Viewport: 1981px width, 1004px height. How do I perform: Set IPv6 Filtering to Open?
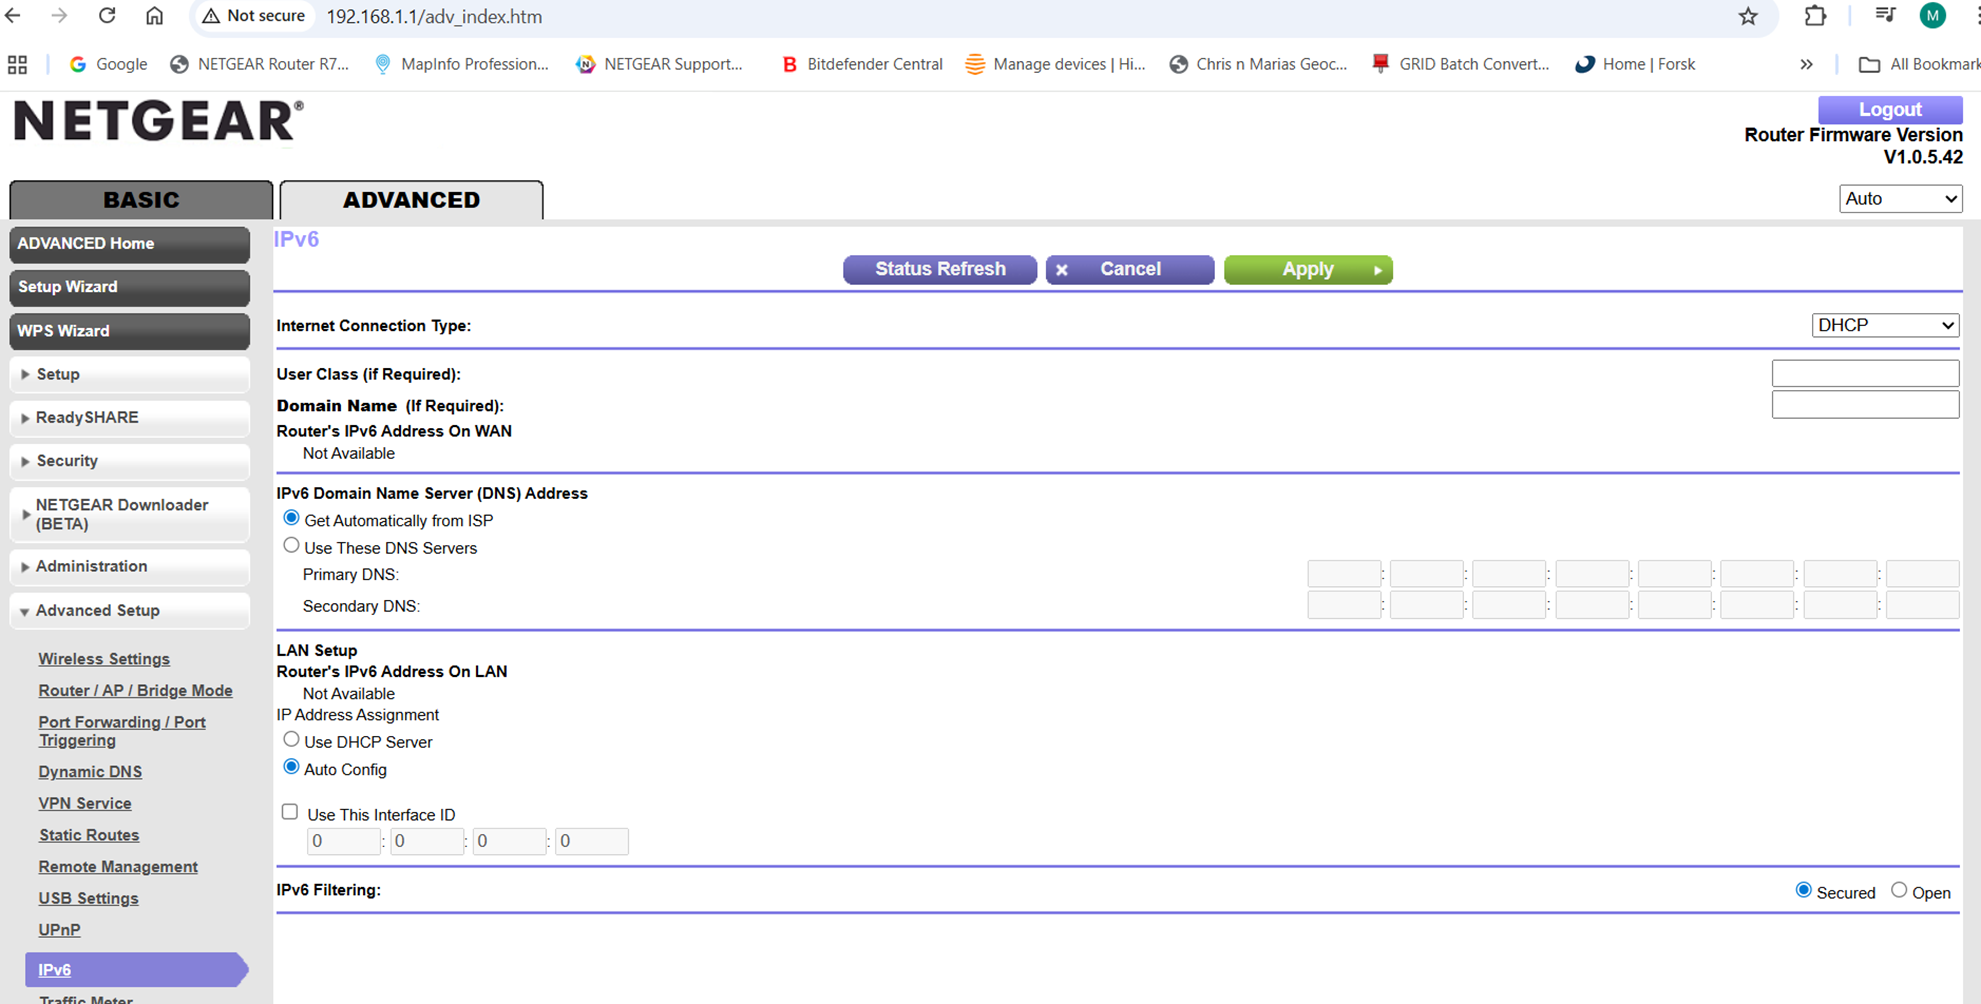tap(1898, 890)
